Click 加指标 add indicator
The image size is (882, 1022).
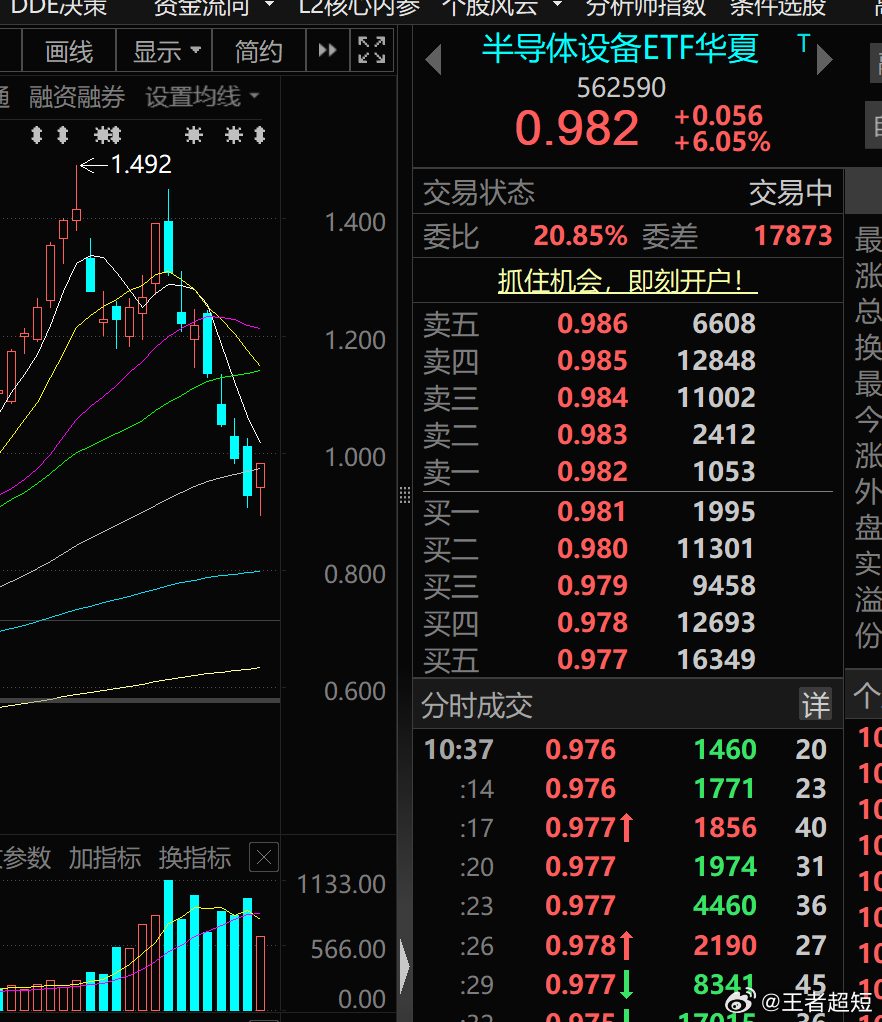pos(105,858)
